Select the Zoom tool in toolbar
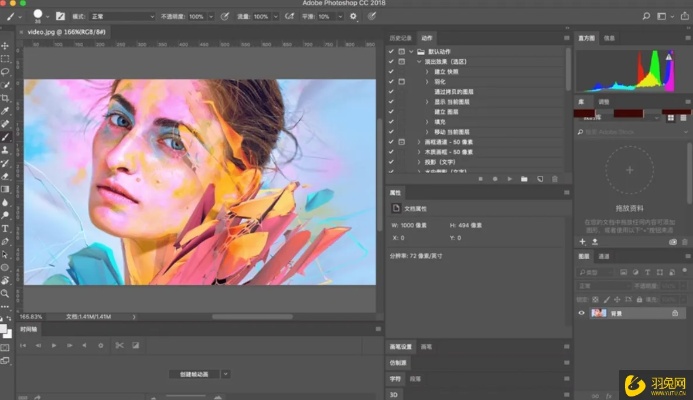Screen dimensions: 693x400 click(5, 293)
